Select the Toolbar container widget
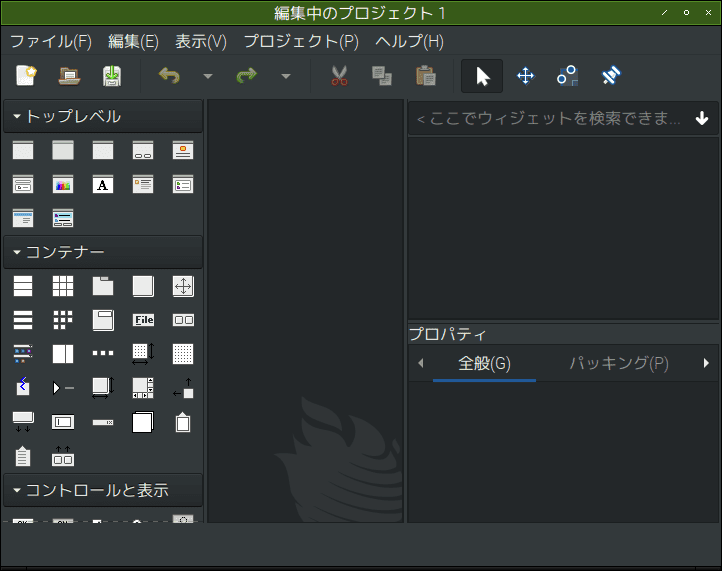 tap(183, 320)
